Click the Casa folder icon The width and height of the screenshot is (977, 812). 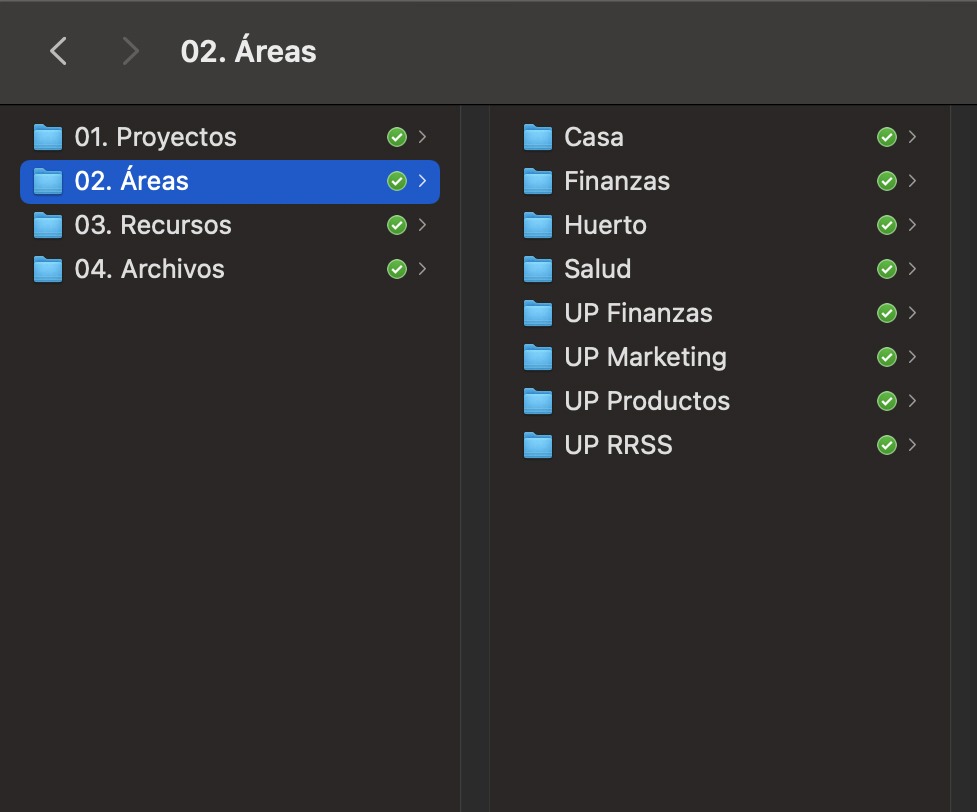point(538,137)
